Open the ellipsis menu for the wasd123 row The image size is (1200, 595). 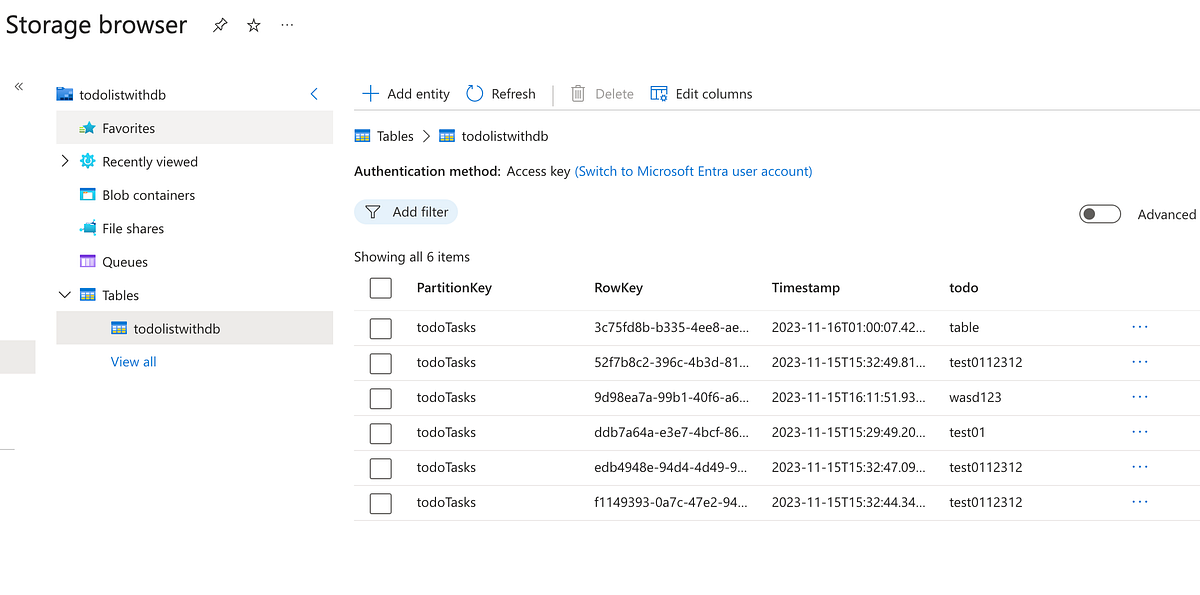[x=1139, y=397]
